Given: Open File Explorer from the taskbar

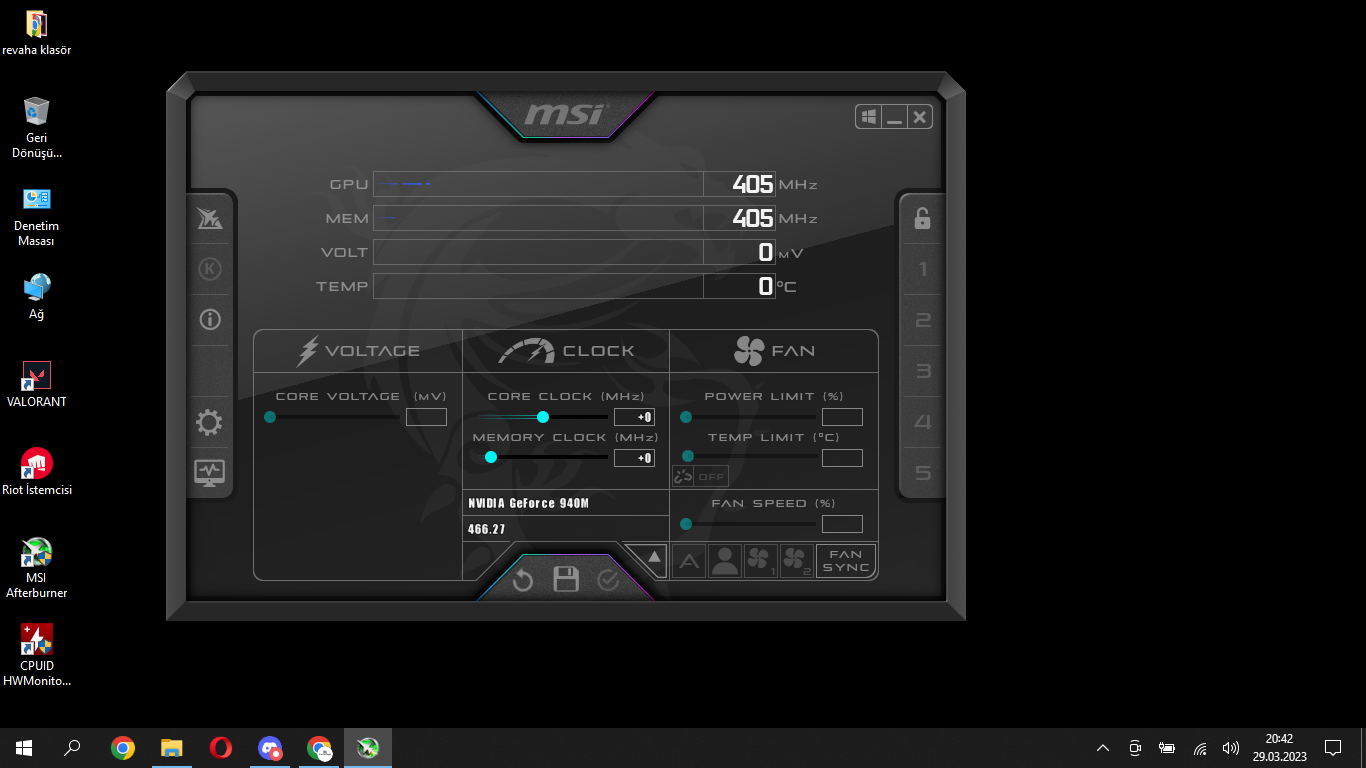Looking at the screenshot, I should coord(172,748).
